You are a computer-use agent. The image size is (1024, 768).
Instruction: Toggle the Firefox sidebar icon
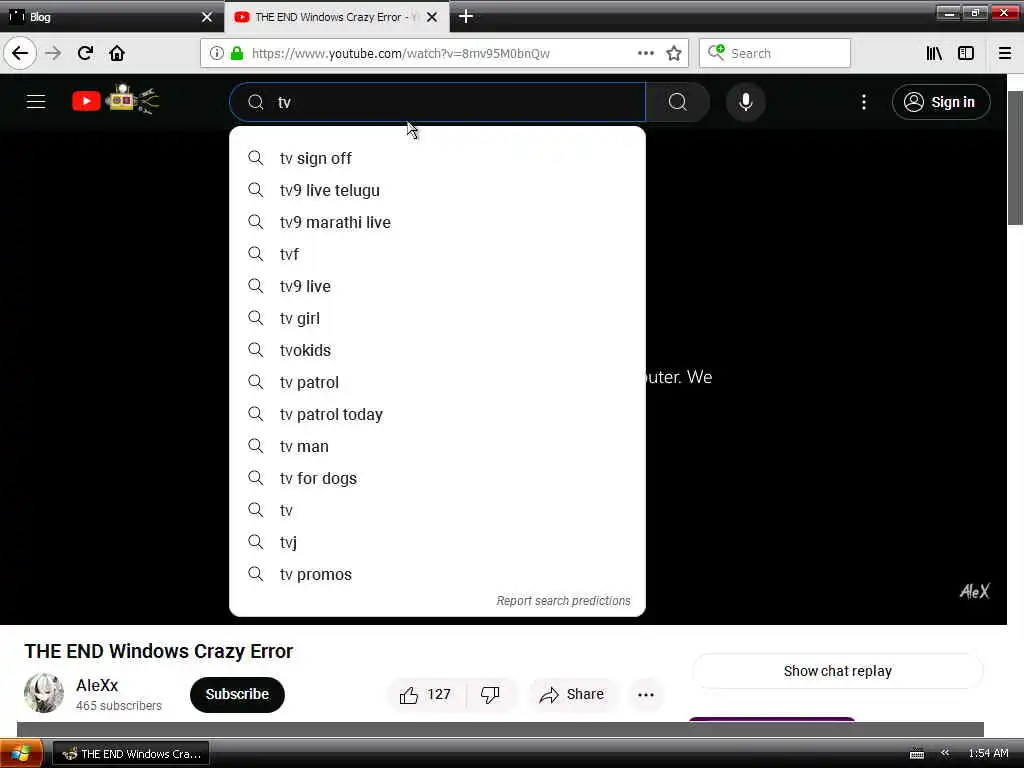coord(966,53)
